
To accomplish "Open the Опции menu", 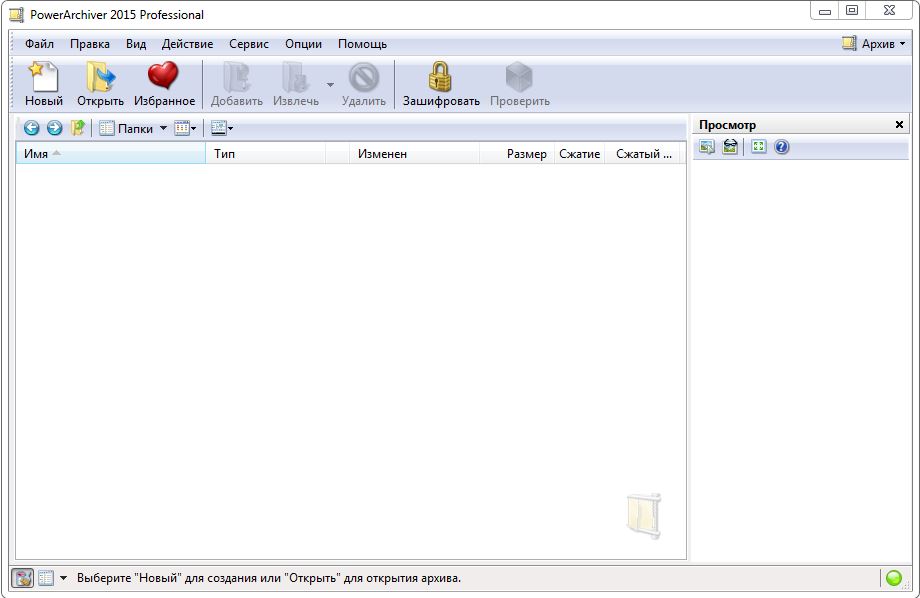I will (x=303, y=44).
